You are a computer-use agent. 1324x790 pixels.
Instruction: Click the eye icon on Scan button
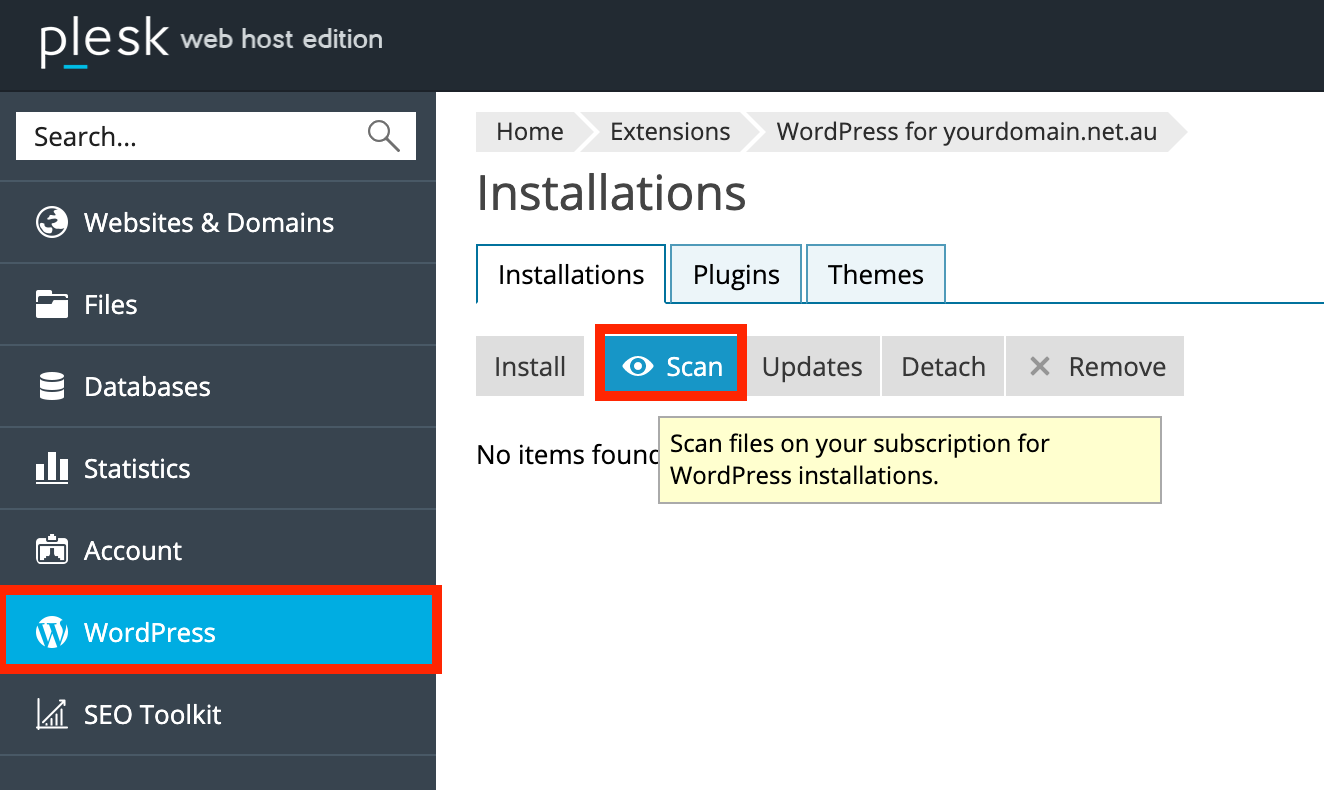(x=638, y=367)
